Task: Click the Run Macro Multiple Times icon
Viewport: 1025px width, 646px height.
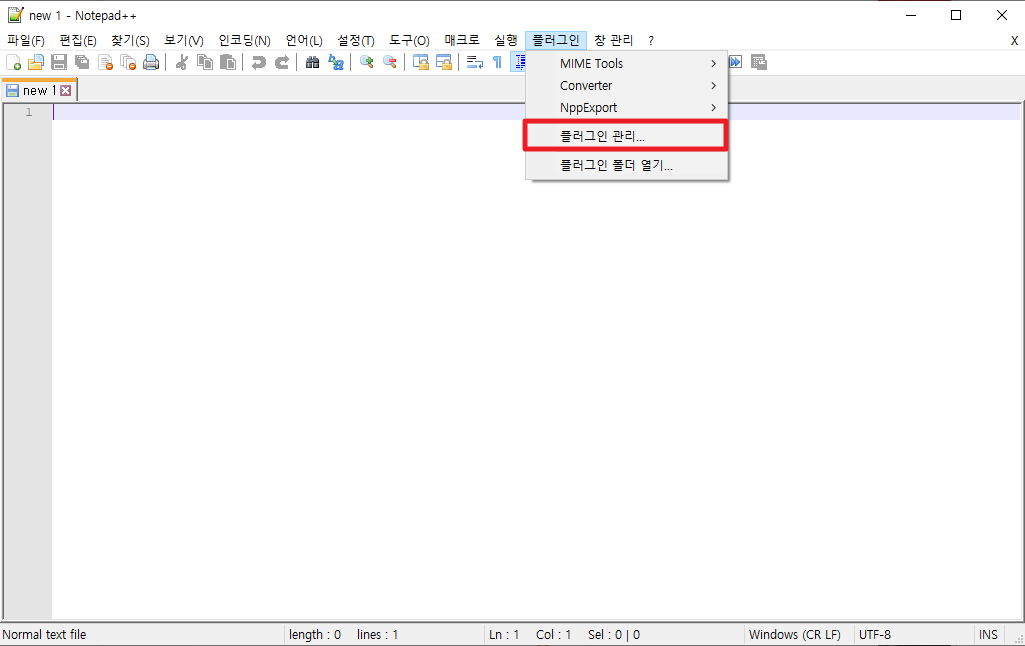Action: click(x=736, y=62)
